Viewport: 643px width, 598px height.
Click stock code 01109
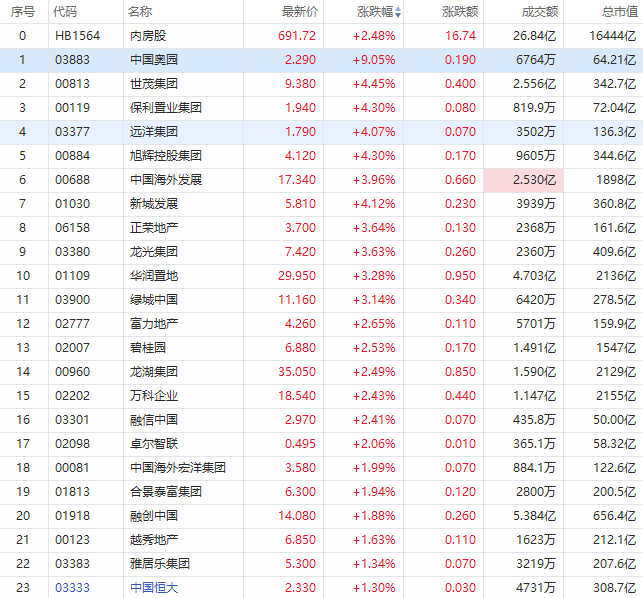72,276
